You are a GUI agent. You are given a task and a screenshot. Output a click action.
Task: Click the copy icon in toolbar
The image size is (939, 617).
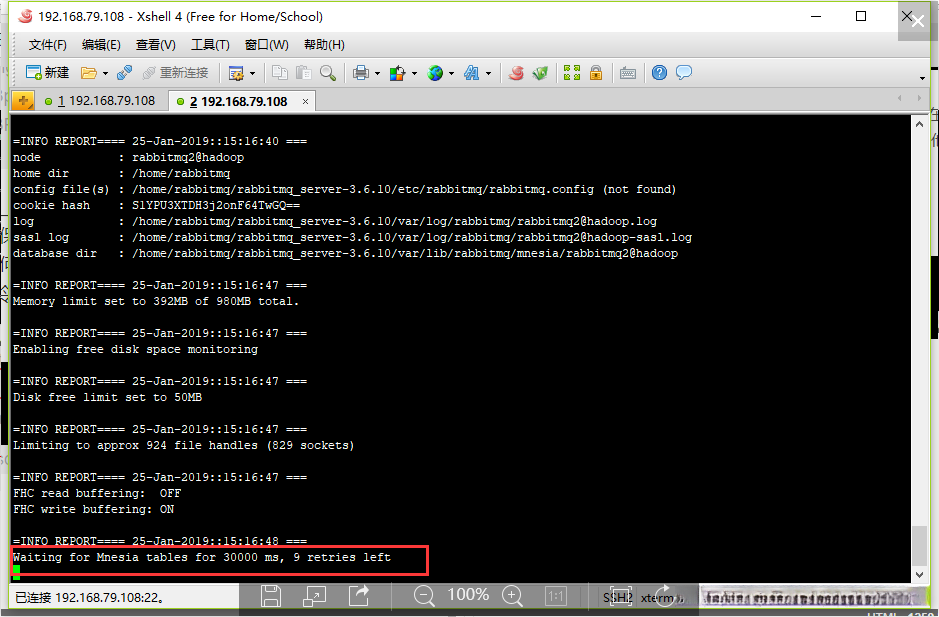tap(280, 73)
